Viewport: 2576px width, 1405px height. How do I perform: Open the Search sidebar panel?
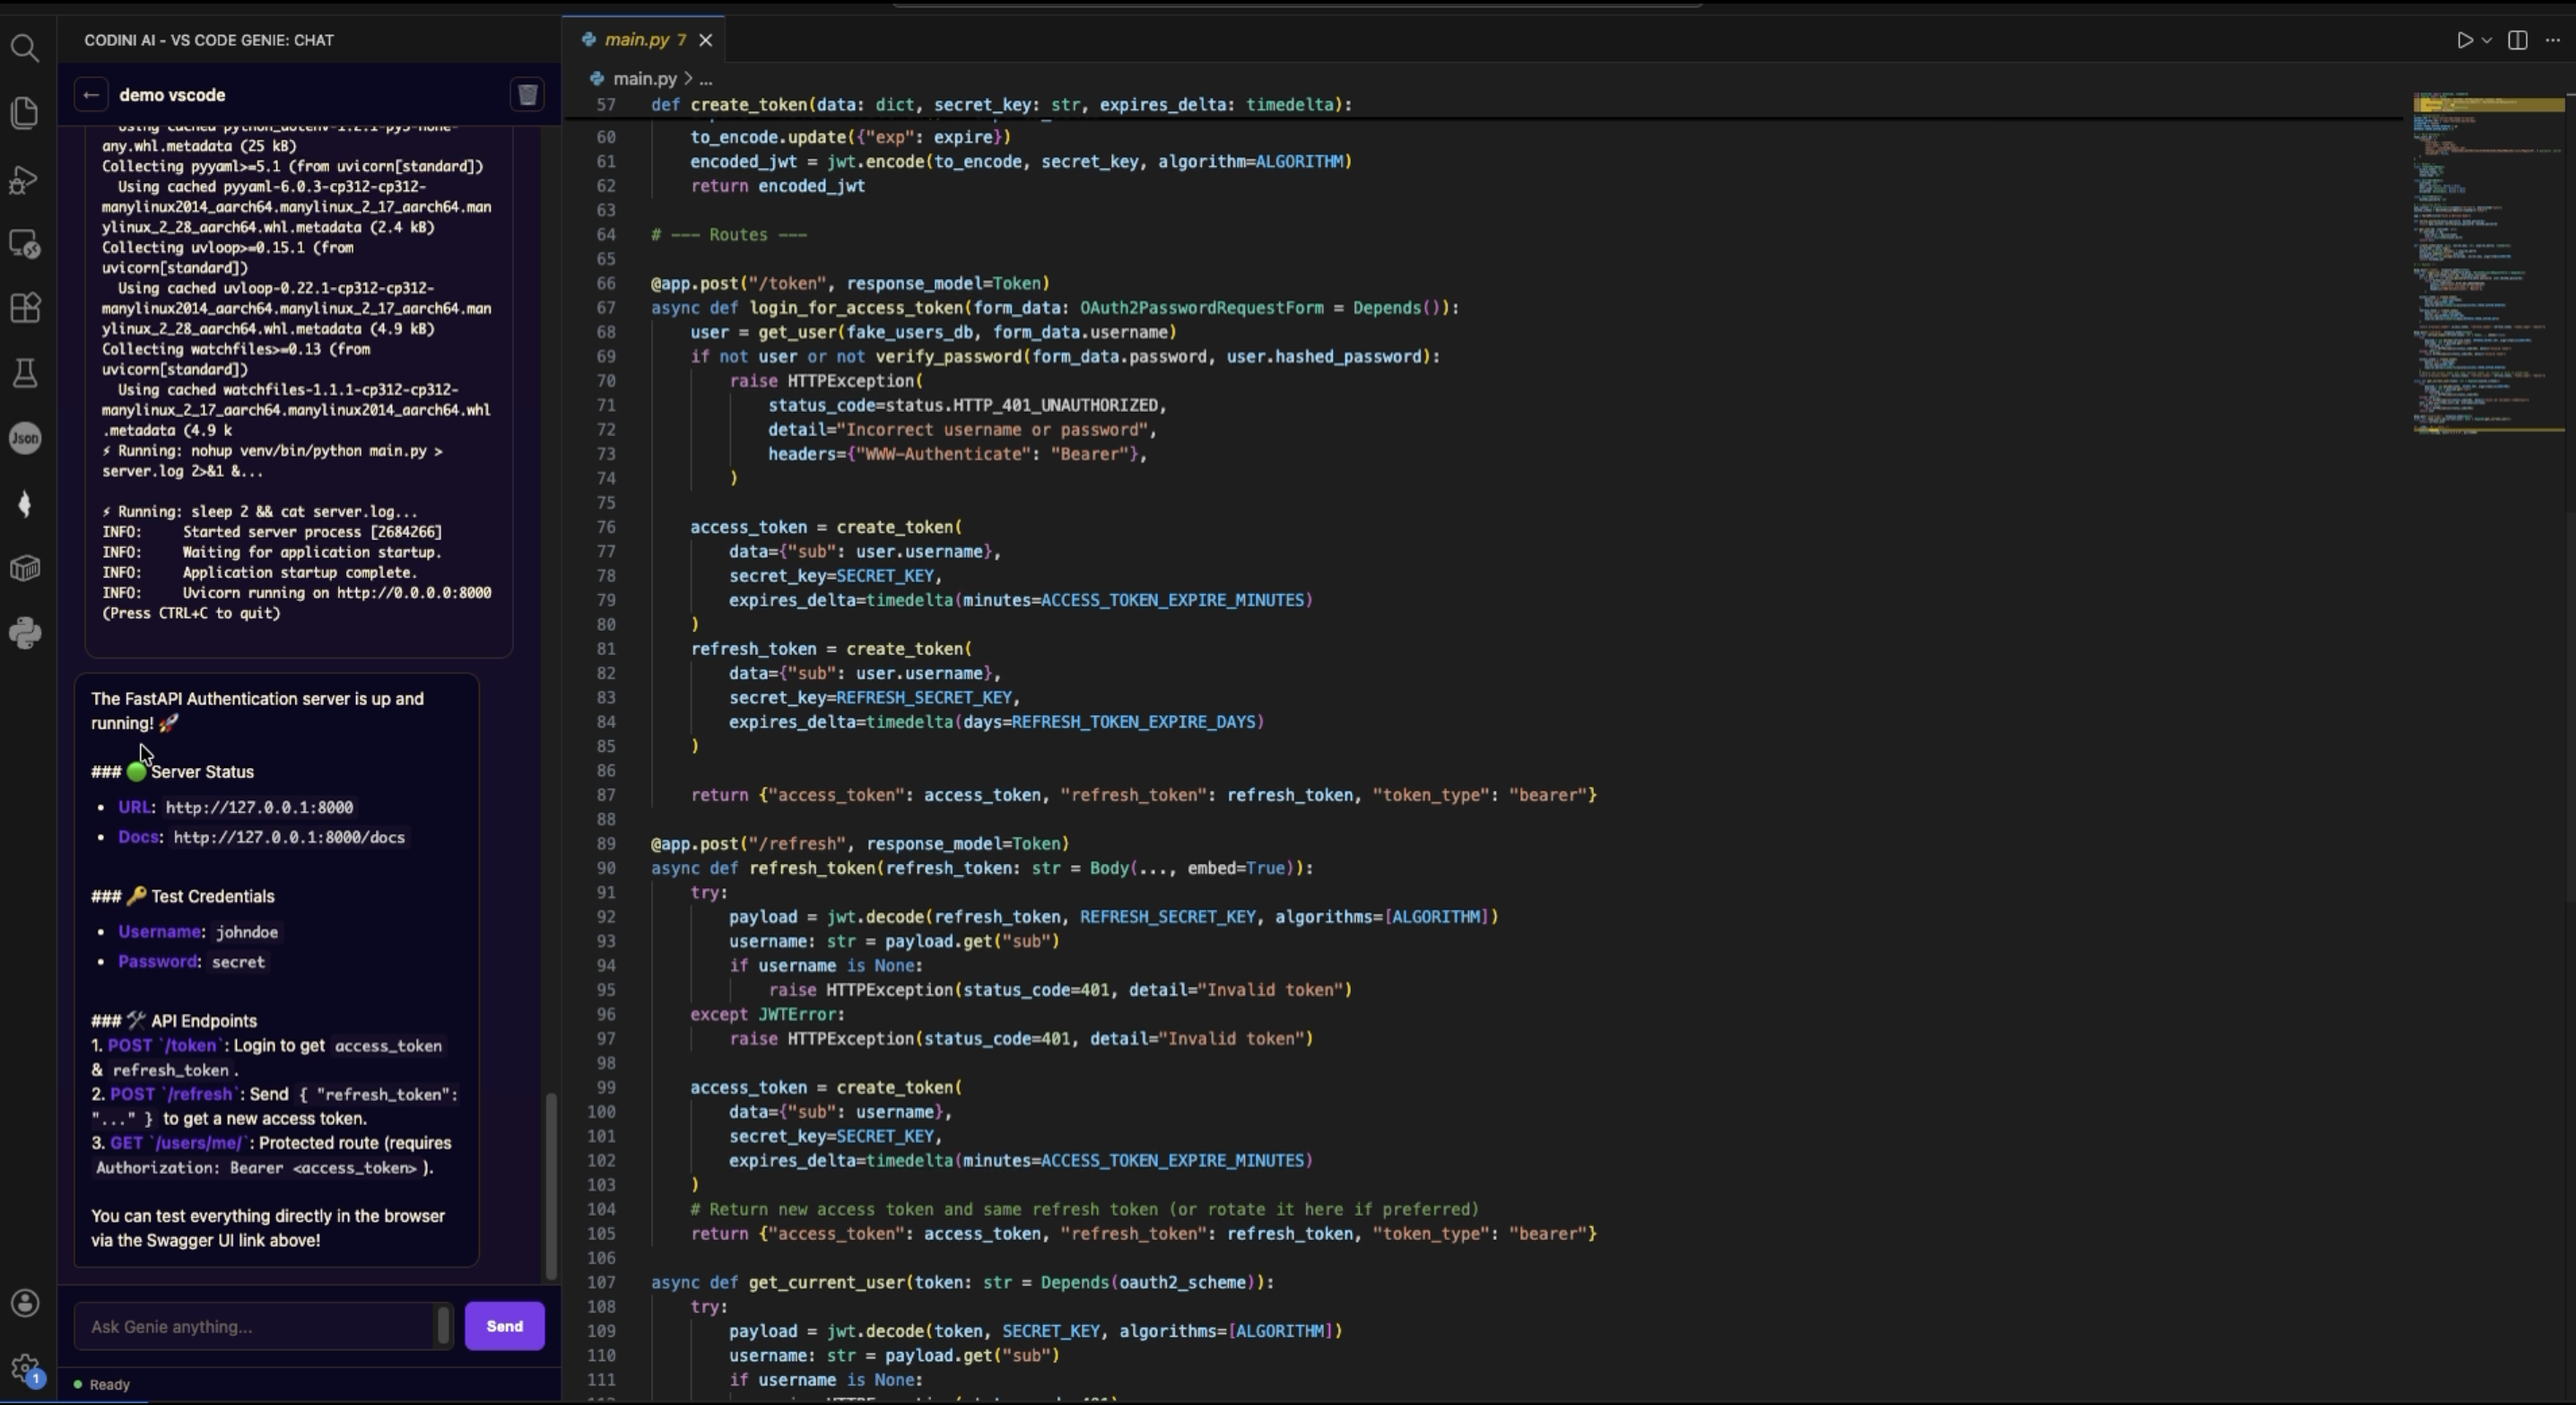[25, 48]
